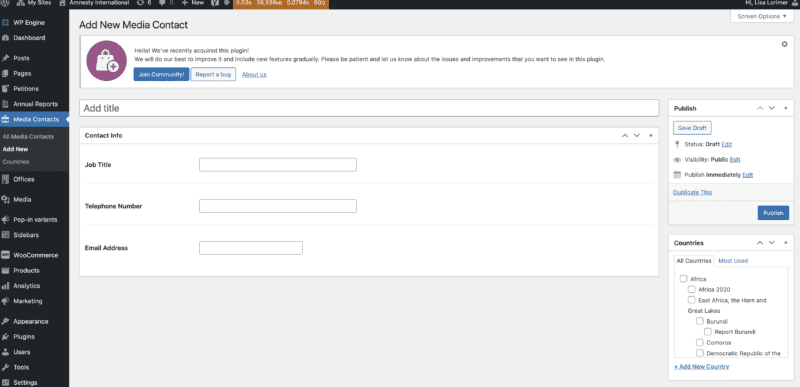The height and width of the screenshot is (387, 800).
Task: Open Countries submenu item
Action: 16,162
